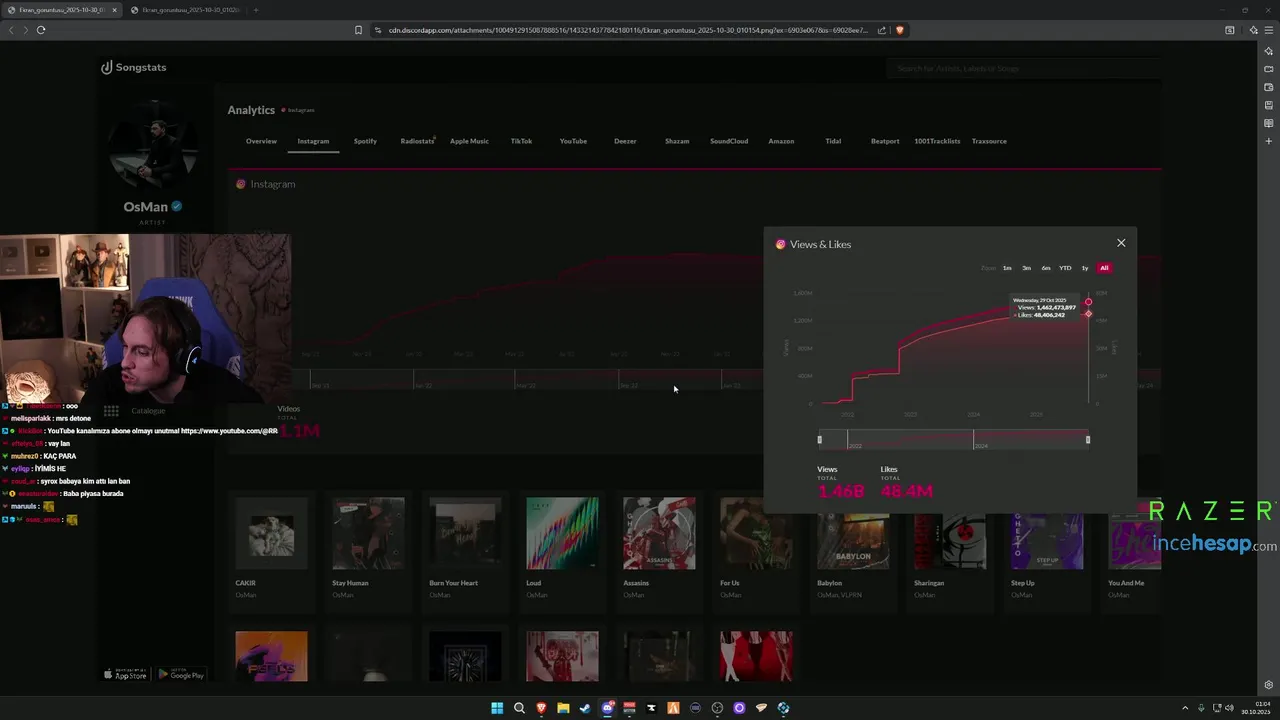1280x720 pixels.
Task: Open a new browser tab
Action: click(x=256, y=10)
